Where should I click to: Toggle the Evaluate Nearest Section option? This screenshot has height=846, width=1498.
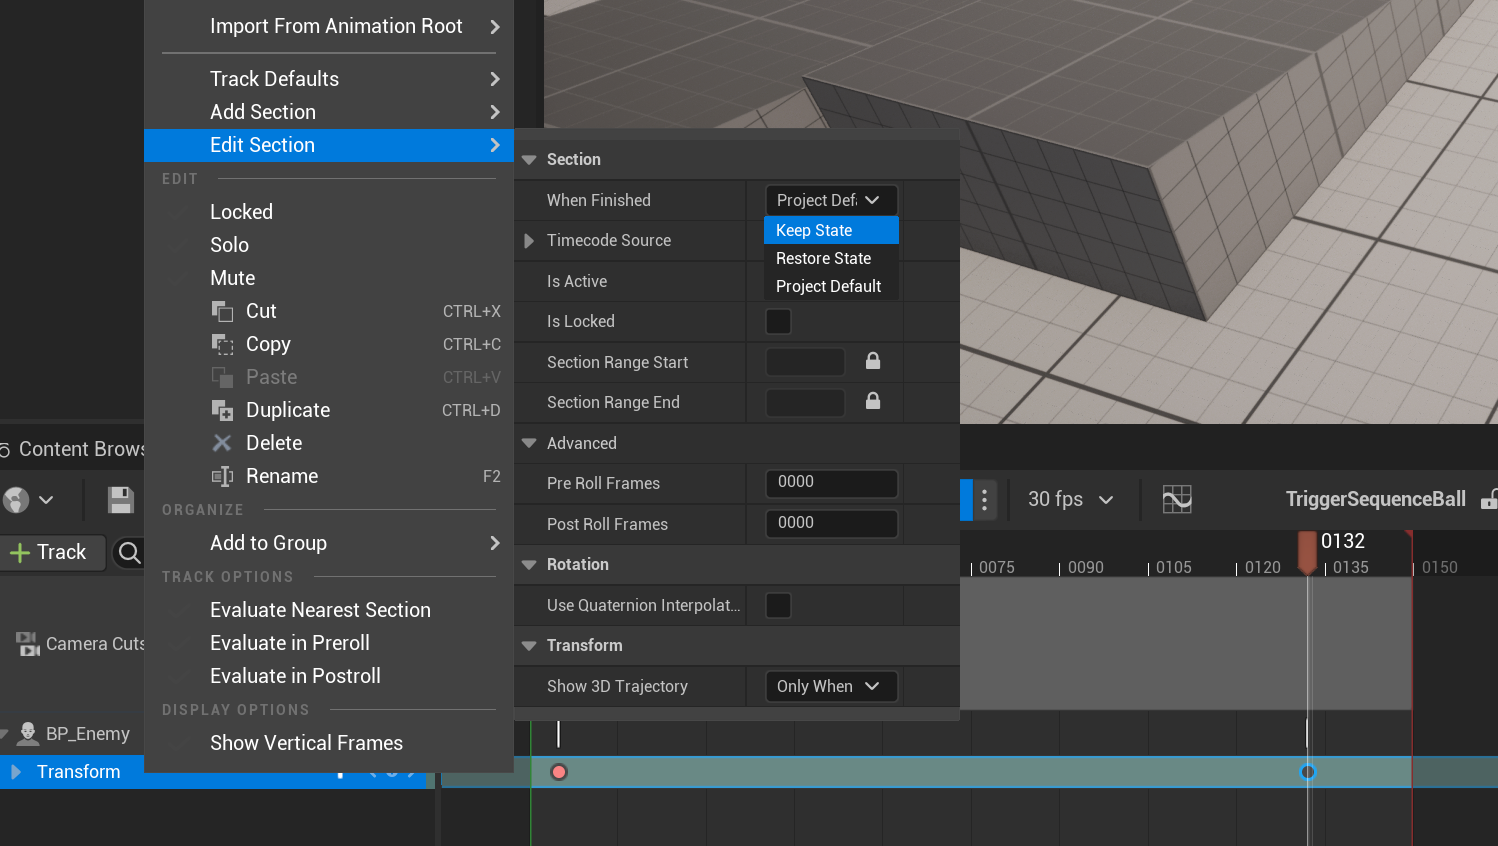pyautogui.click(x=320, y=610)
